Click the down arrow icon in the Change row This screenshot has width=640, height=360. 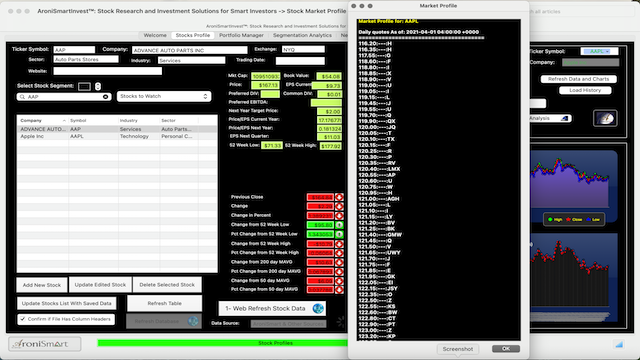339,207
